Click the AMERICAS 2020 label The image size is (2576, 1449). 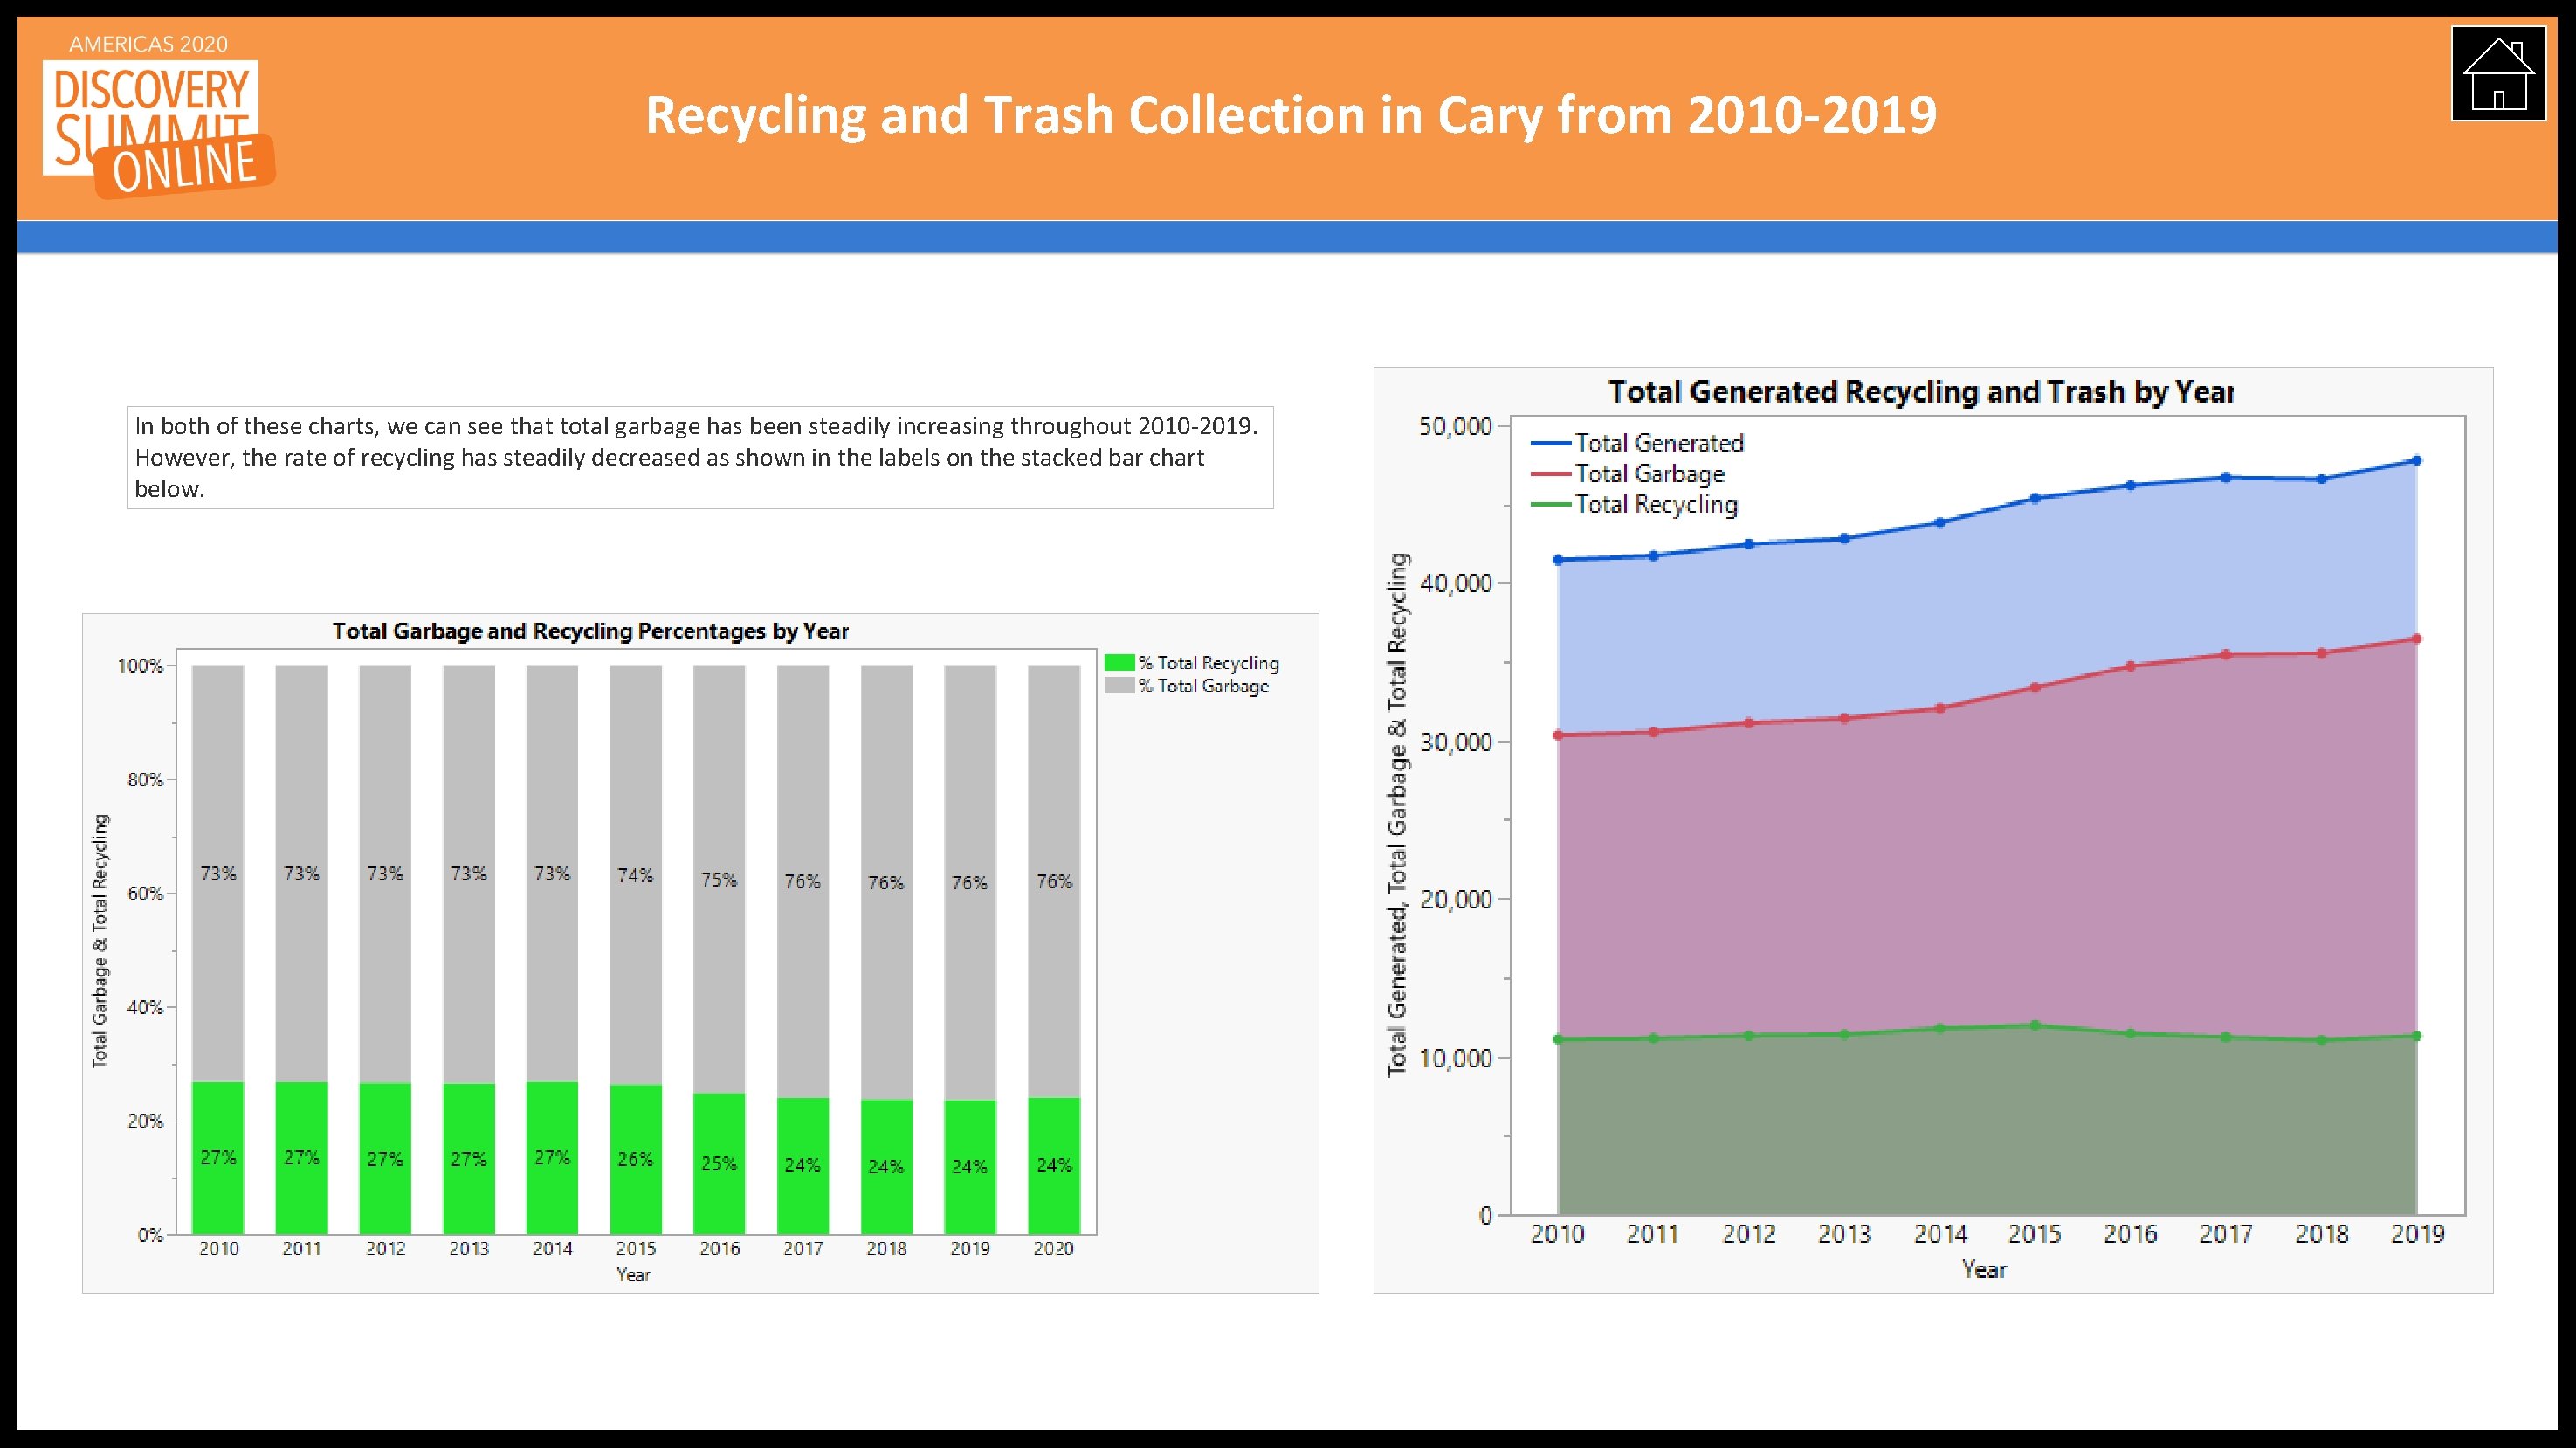point(144,44)
